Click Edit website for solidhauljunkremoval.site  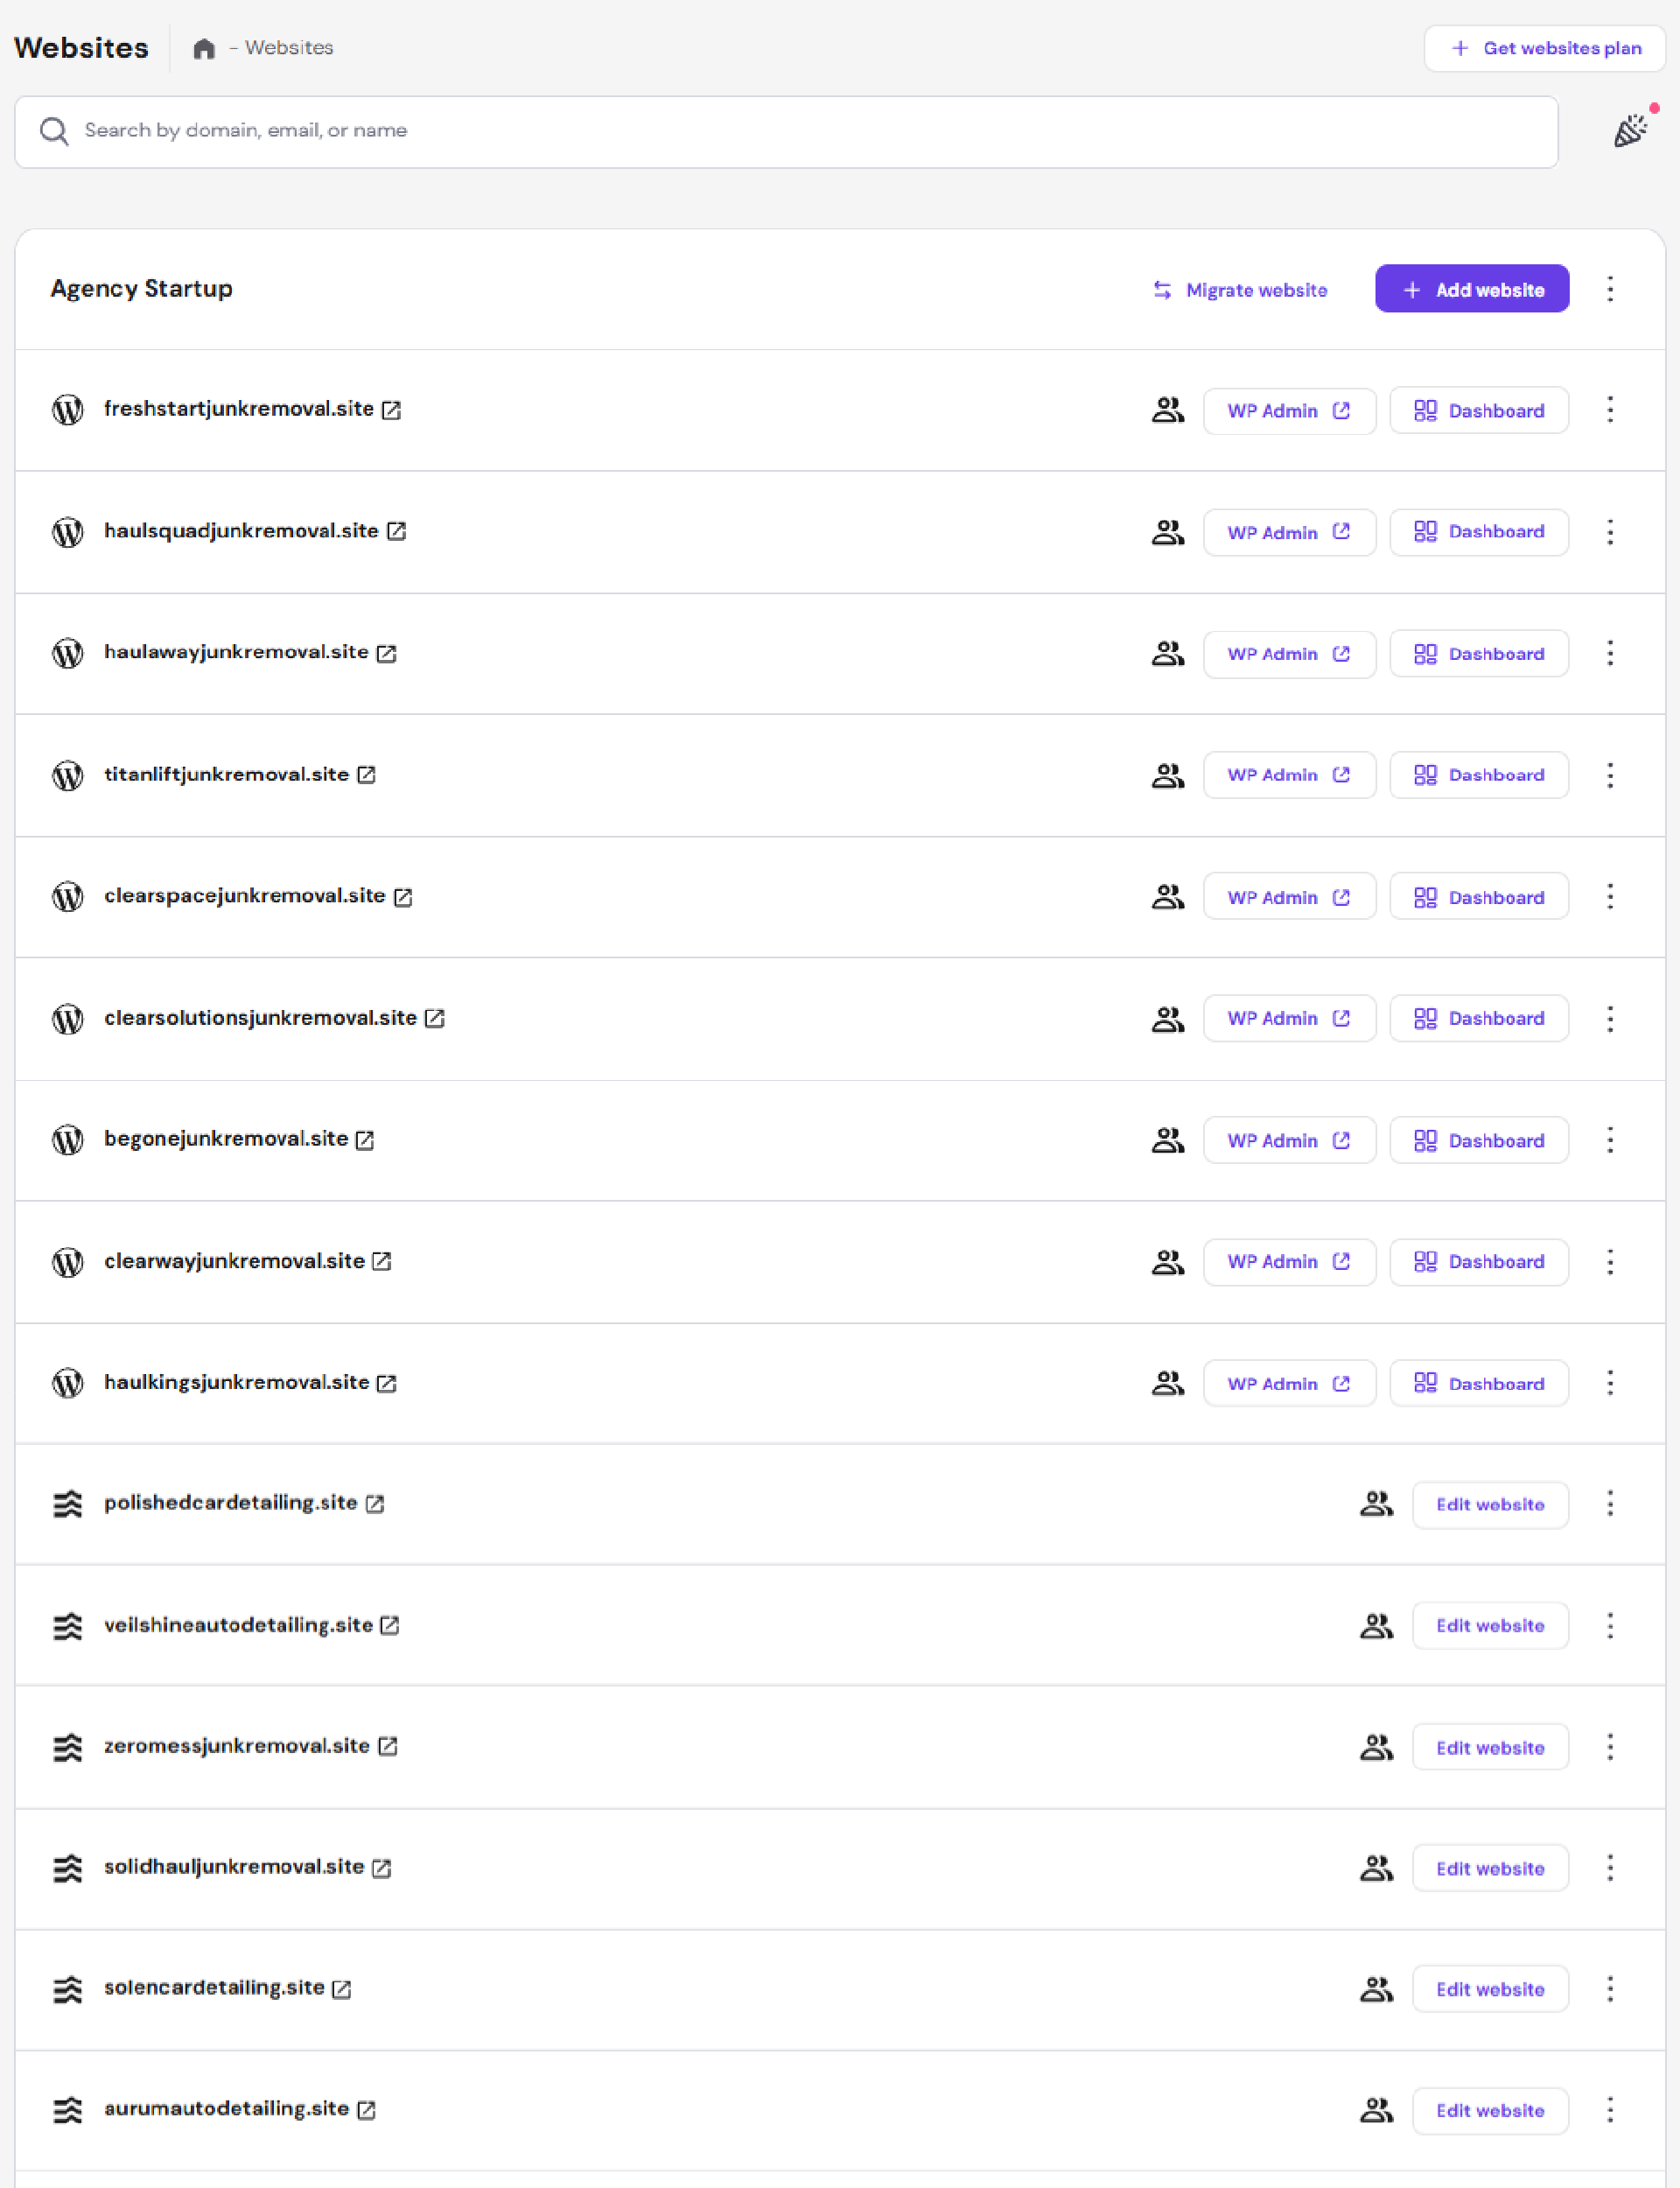pos(1489,1869)
